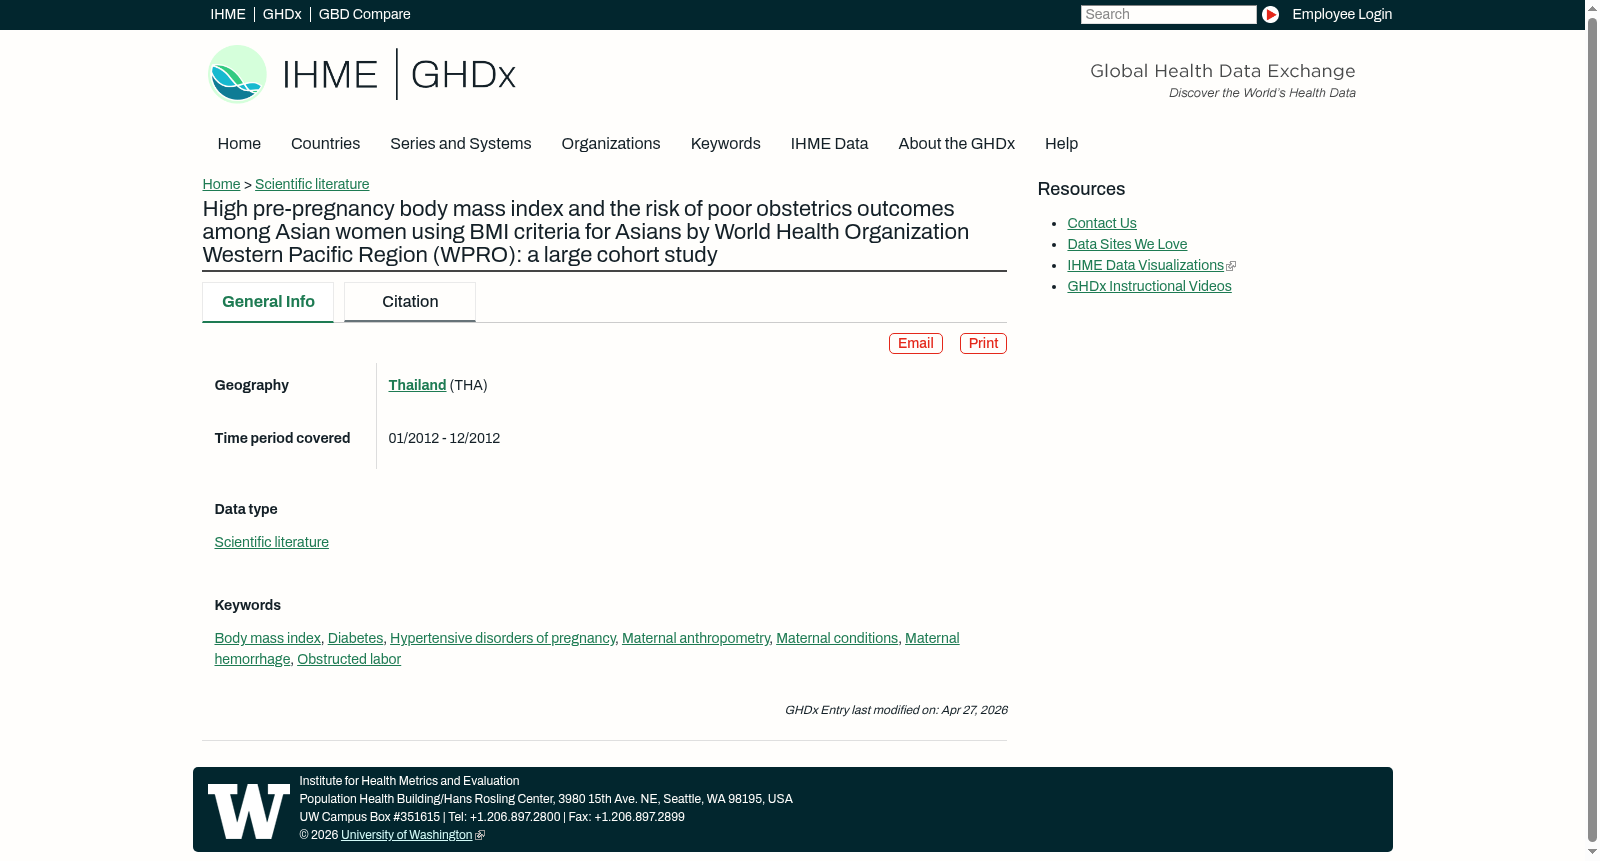
Task: Click Contact Us resource link
Action: click(x=1101, y=223)
